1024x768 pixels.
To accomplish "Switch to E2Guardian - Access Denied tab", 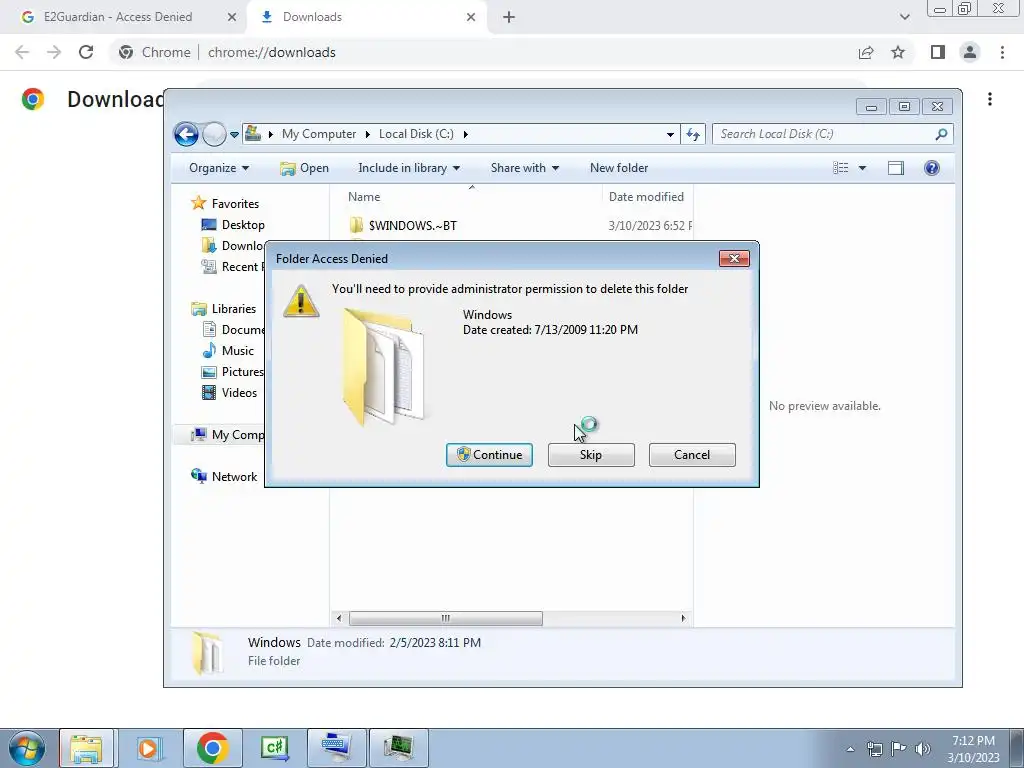I will [118, 17].
